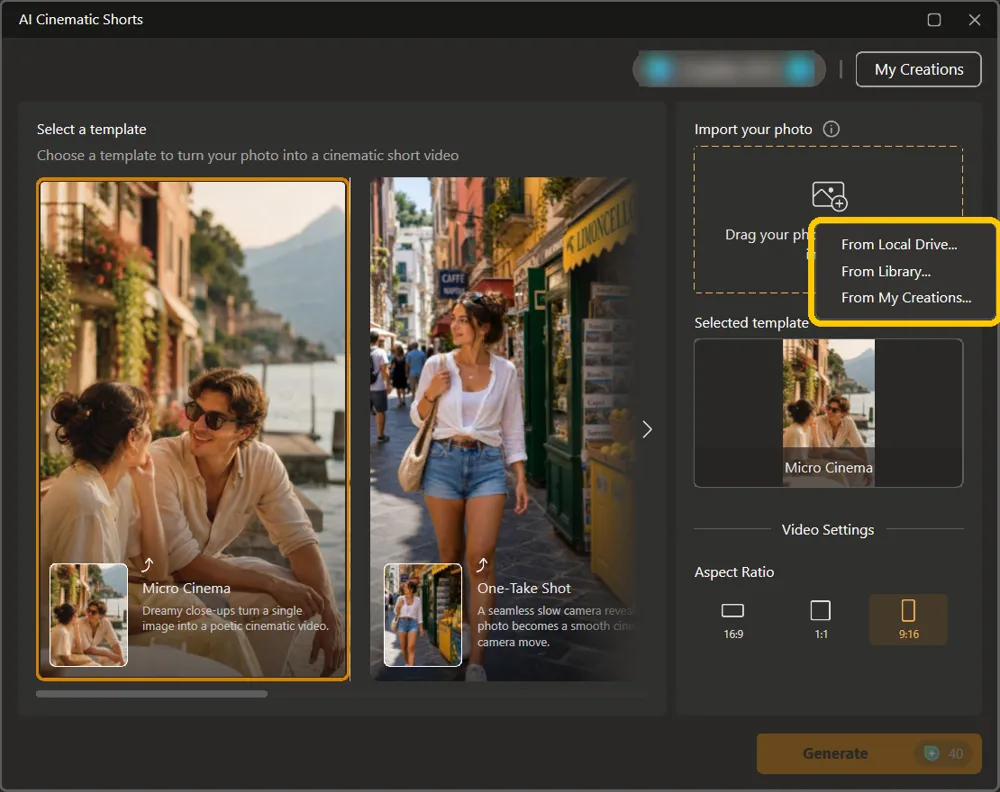Screen dimensions: 1000x792
Task: Click the curved arrow icon above One-Take Shot
Action: coord(482,565)
